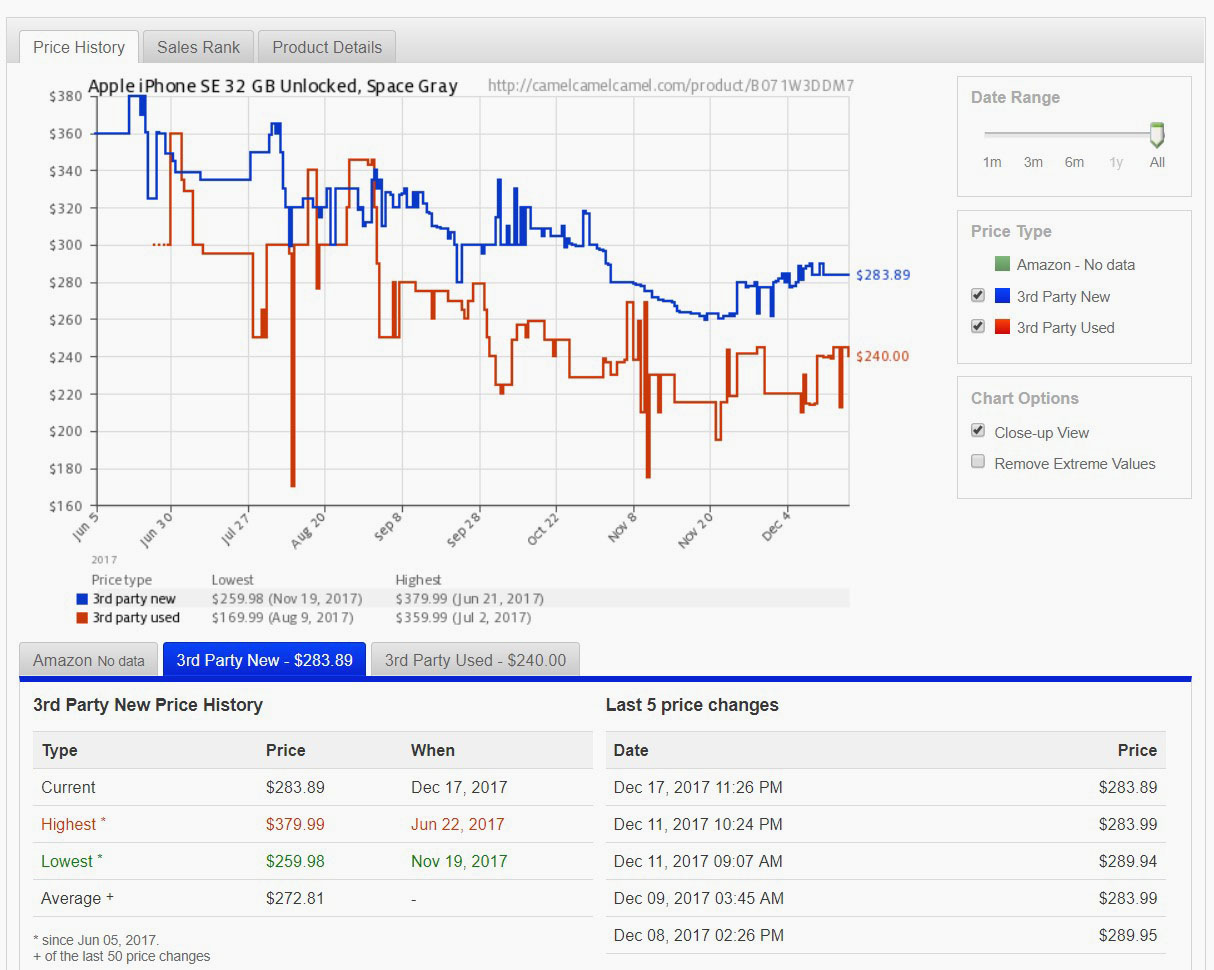Click the $283.89 label on chart
This screenshot has height=970, width=1214.
click(x=882, y=275)
